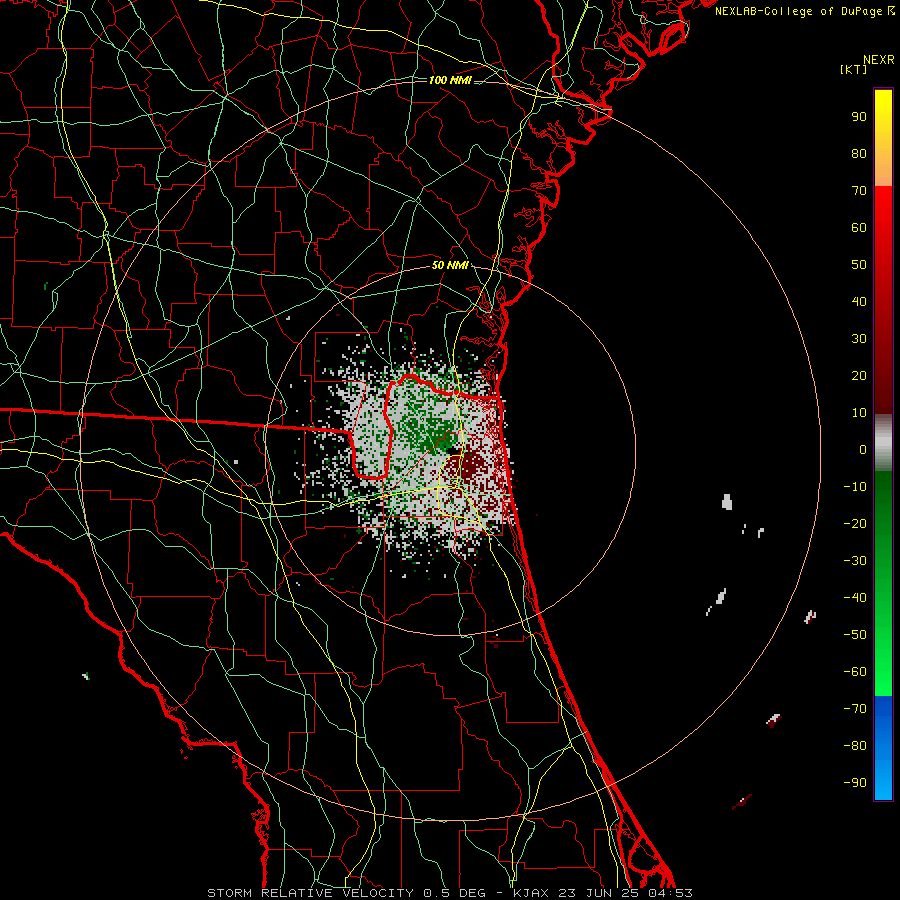
Task: Click the [KT] units label
Action: [x=854, y=69]
